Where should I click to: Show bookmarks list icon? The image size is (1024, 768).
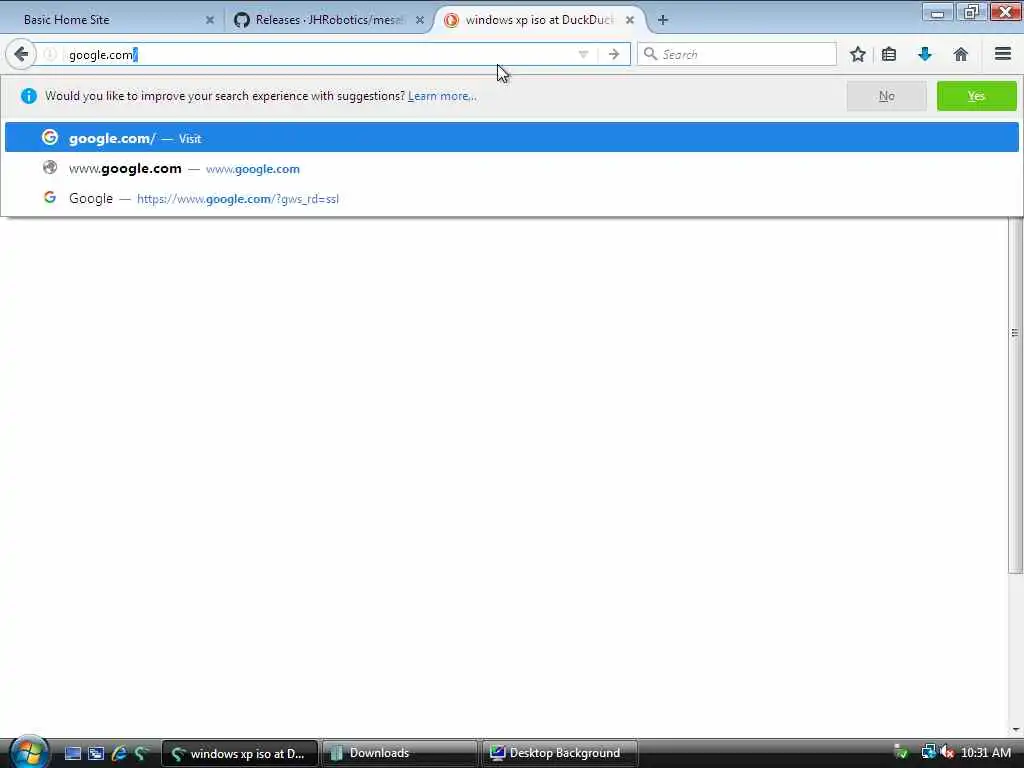pos(889,54)
